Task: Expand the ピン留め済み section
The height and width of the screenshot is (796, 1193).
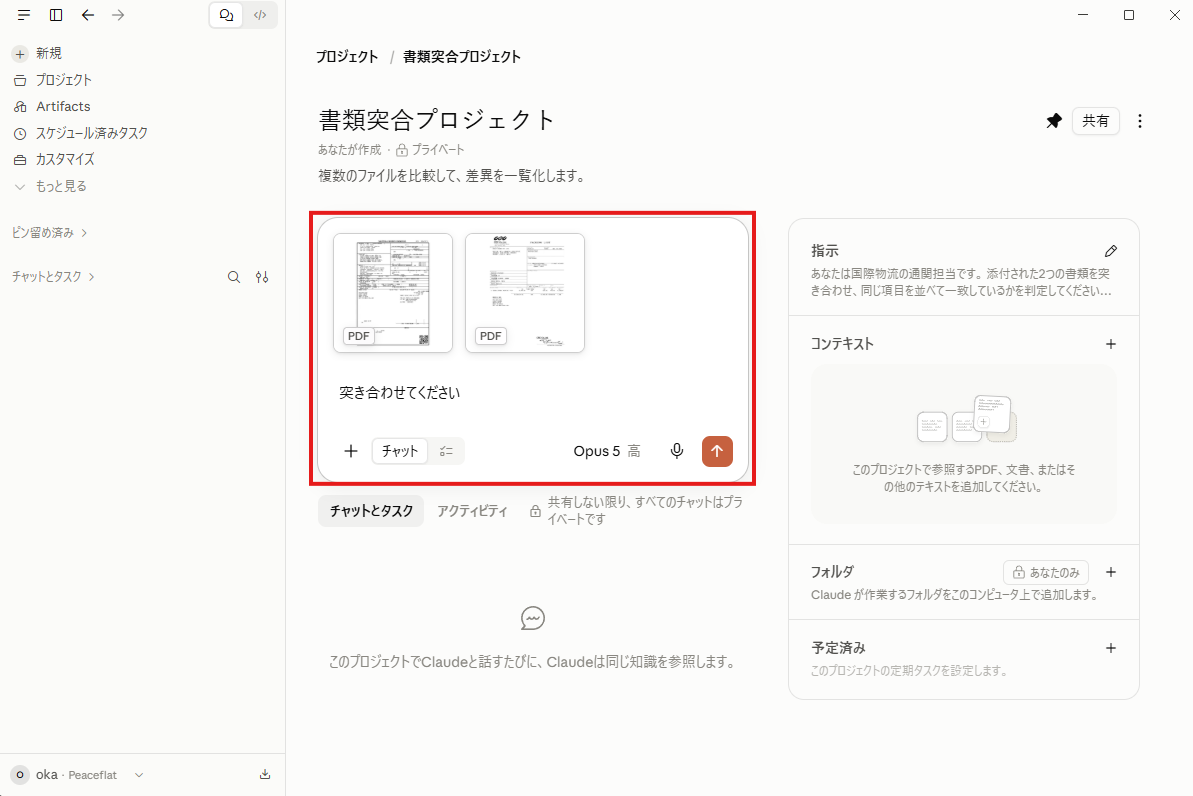Action: pos(49,233)
